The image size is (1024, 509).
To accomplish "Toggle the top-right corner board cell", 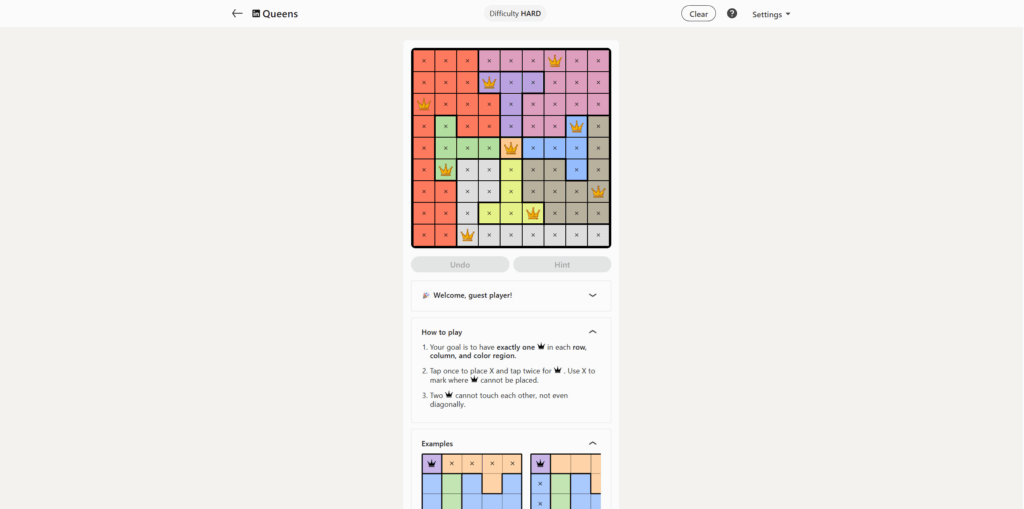I will (x=598, y=61).
